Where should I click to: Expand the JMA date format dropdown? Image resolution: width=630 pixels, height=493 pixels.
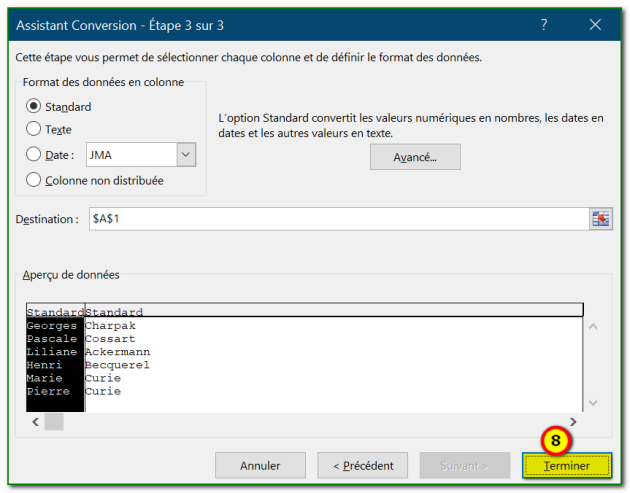tap(186, 154)
